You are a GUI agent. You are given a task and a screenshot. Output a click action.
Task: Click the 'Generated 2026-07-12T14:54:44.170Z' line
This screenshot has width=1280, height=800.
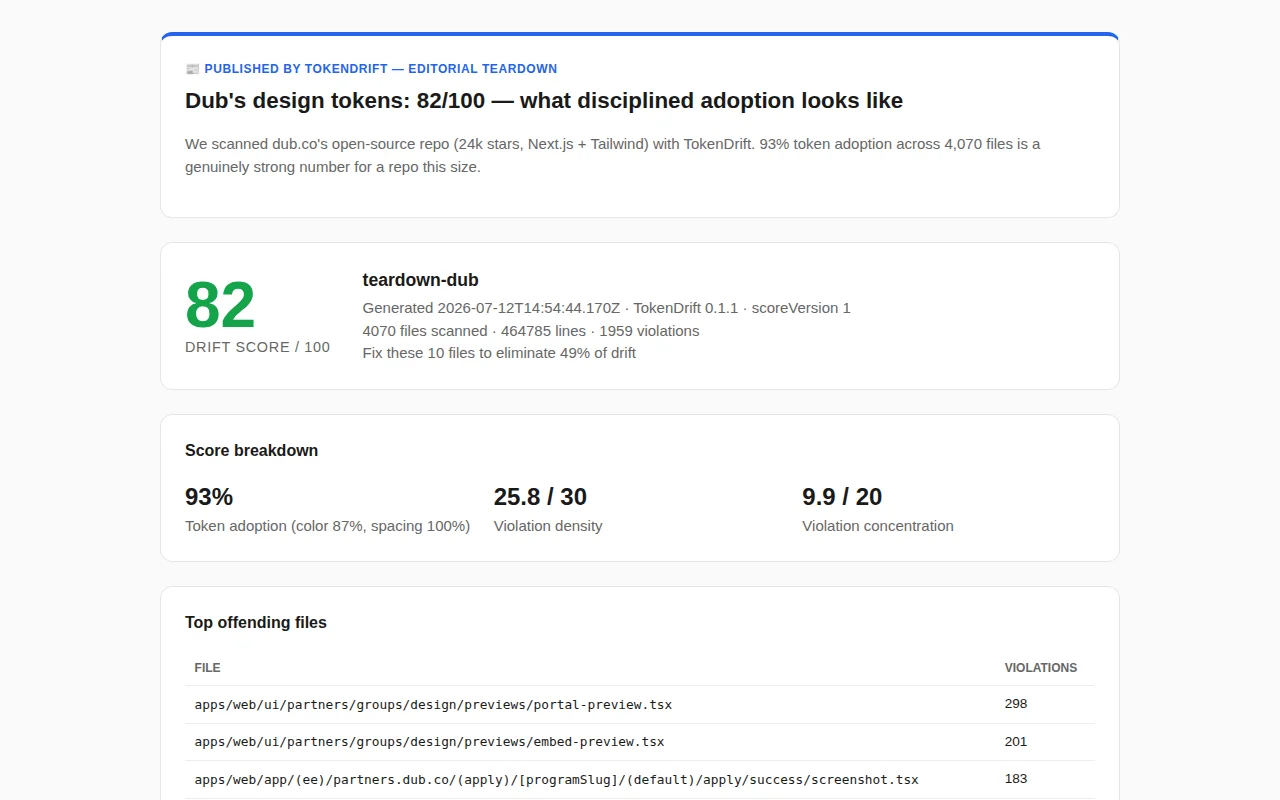tap(606, 308)
